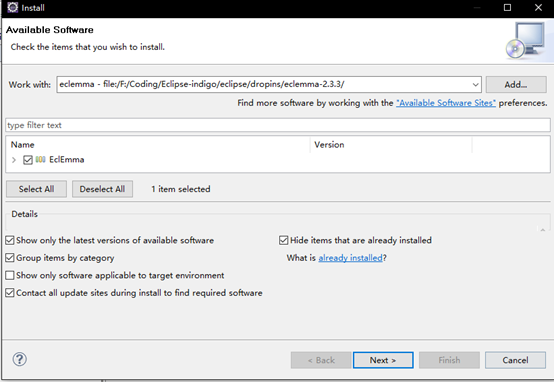Image resolution: width=554 pixels, height=382 pixels.
Task: Disable Group items by category
Action: tap(10, 258)
